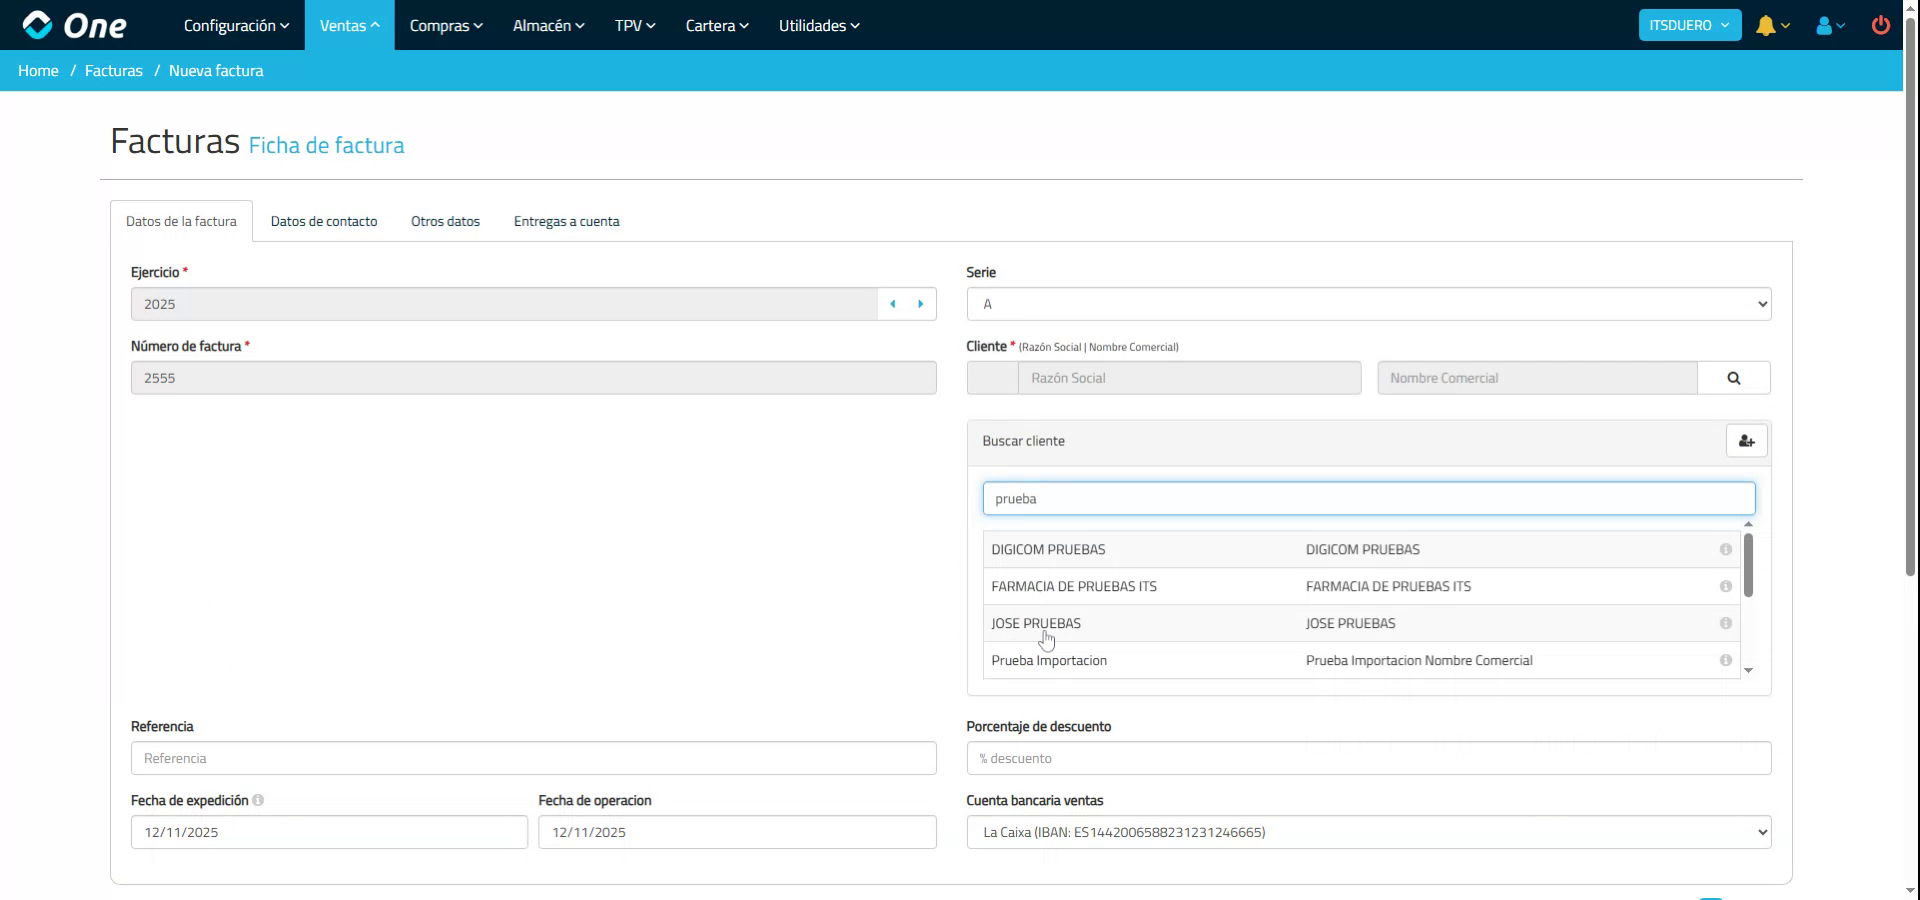Click the power logout icon

[1881, 25]
